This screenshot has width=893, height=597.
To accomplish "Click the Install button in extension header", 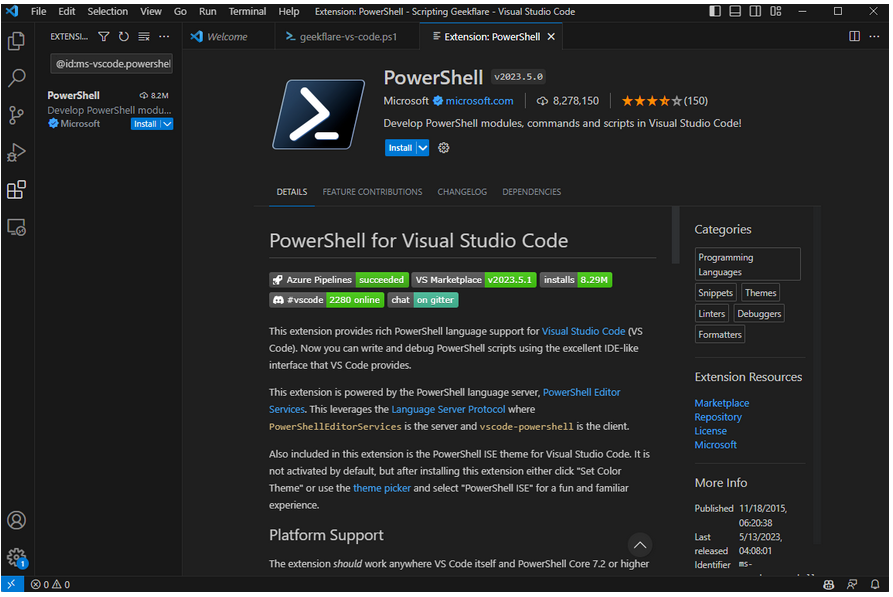I will pos(400,148).
